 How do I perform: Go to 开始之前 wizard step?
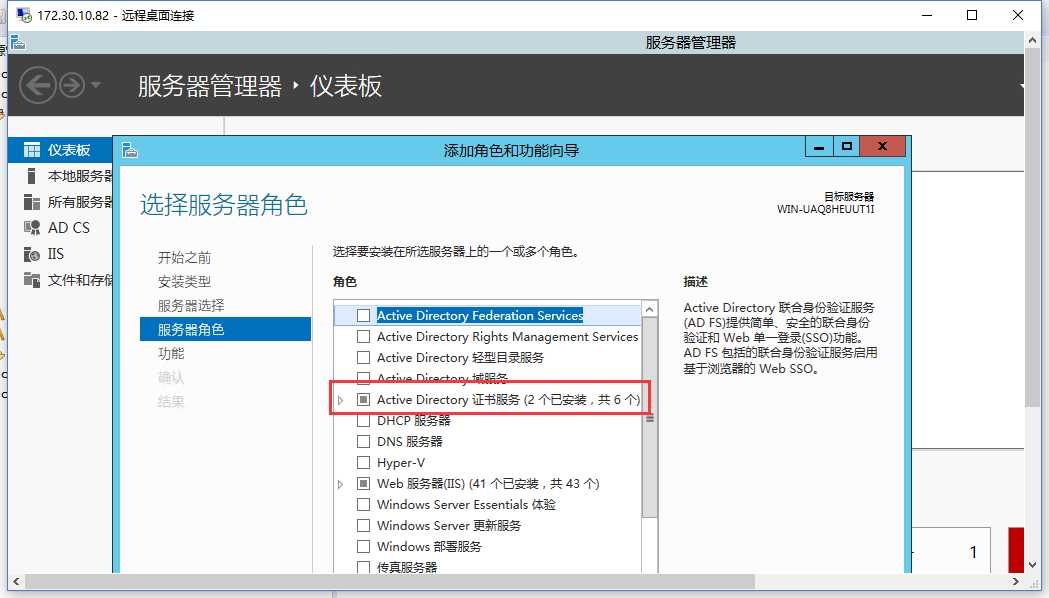pos(185,258)
